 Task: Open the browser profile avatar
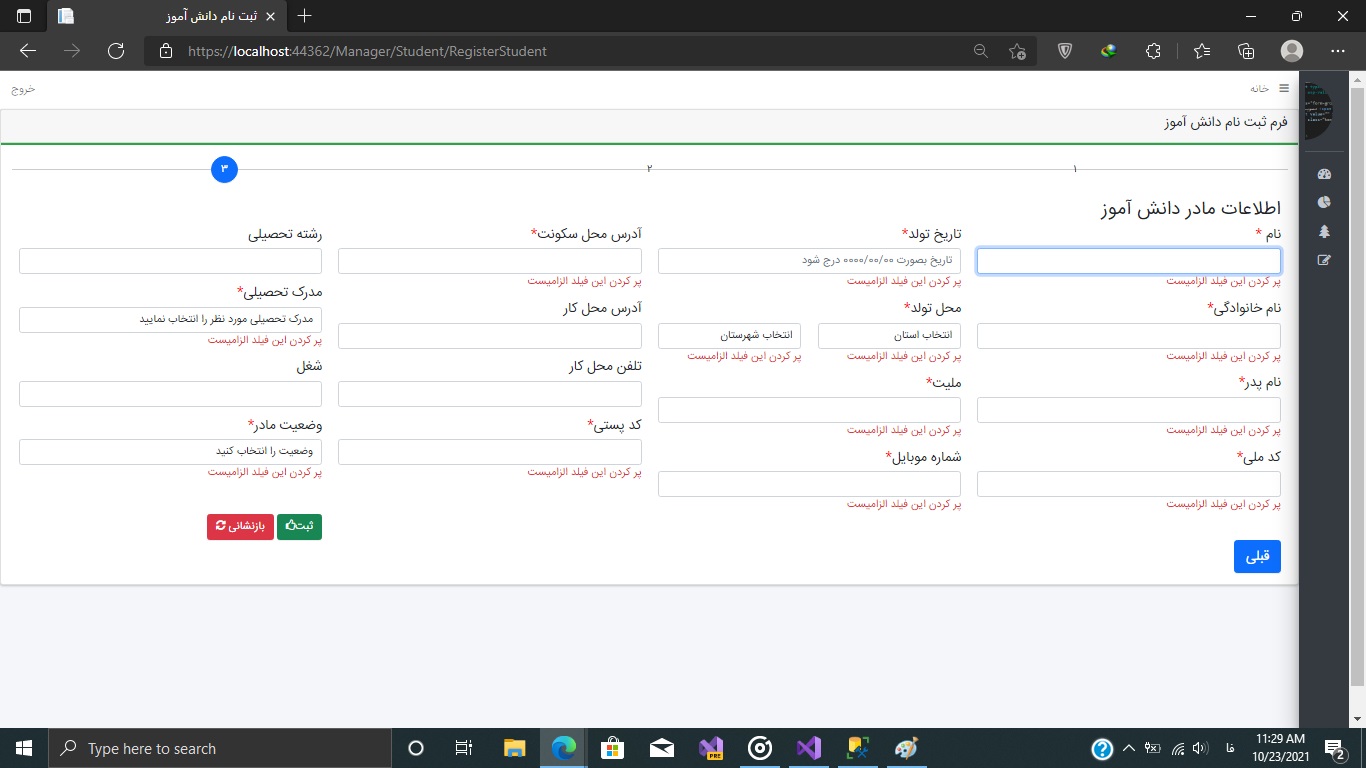point(1292,51)
